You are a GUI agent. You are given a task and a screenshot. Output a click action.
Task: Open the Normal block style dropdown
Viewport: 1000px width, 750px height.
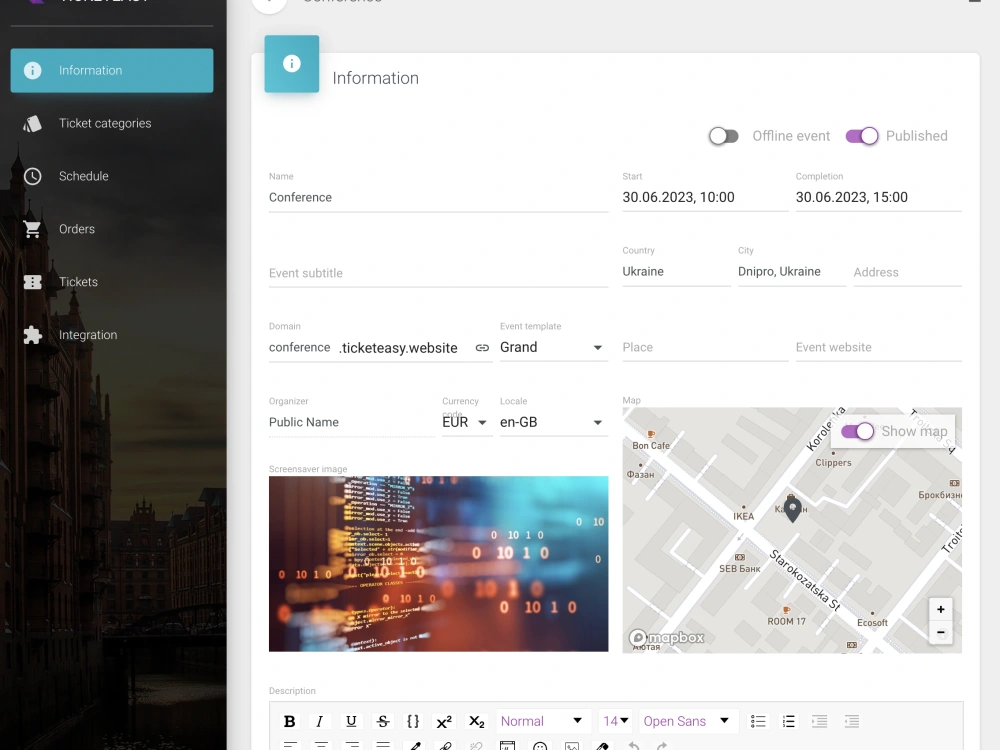point(542,721)
